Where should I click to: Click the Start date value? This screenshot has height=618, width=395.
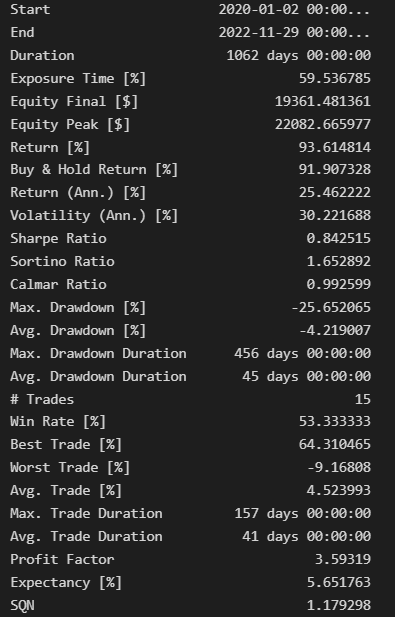tap(294, 9)
